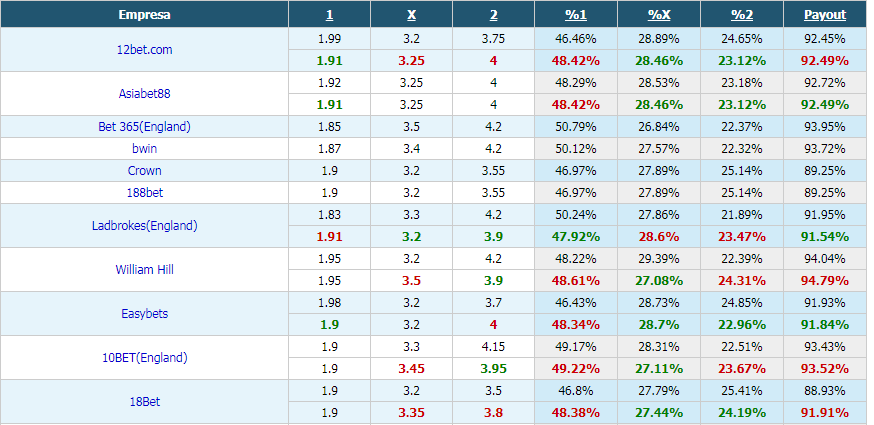Click Bet 365 draw odd 3.5
The width and height of the screenshot is (874, 425).
pyautogui.click(x=411, y=127)
